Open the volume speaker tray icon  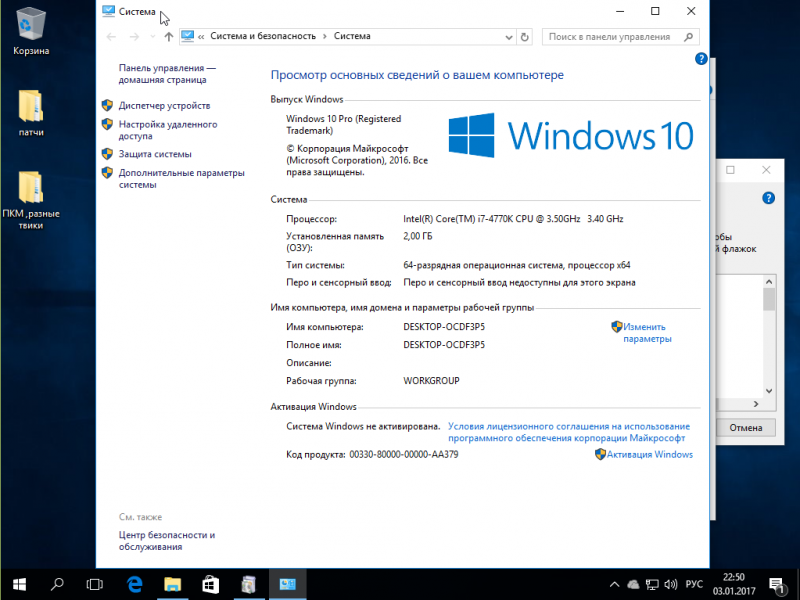tap(671, 585)
